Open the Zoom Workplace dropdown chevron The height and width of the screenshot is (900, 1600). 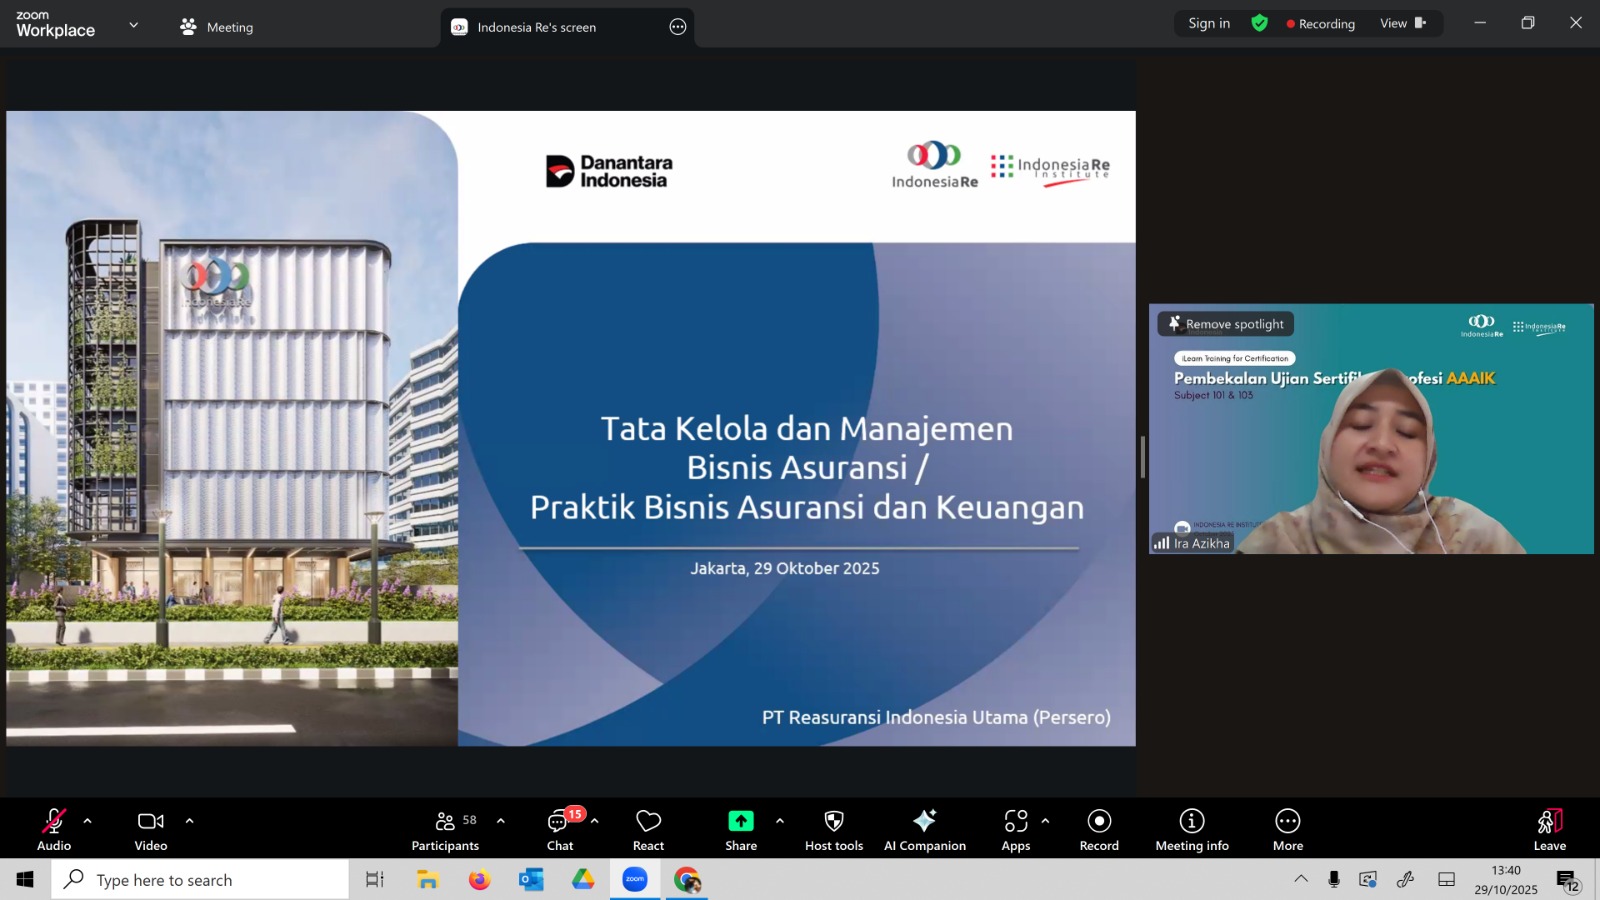[133, 25]
